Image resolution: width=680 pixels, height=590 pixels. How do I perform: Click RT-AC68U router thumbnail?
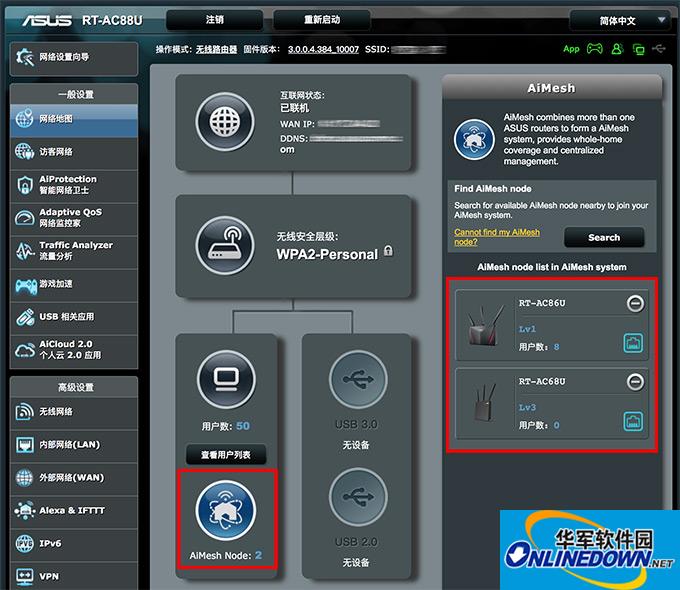(x=484, y=402)
